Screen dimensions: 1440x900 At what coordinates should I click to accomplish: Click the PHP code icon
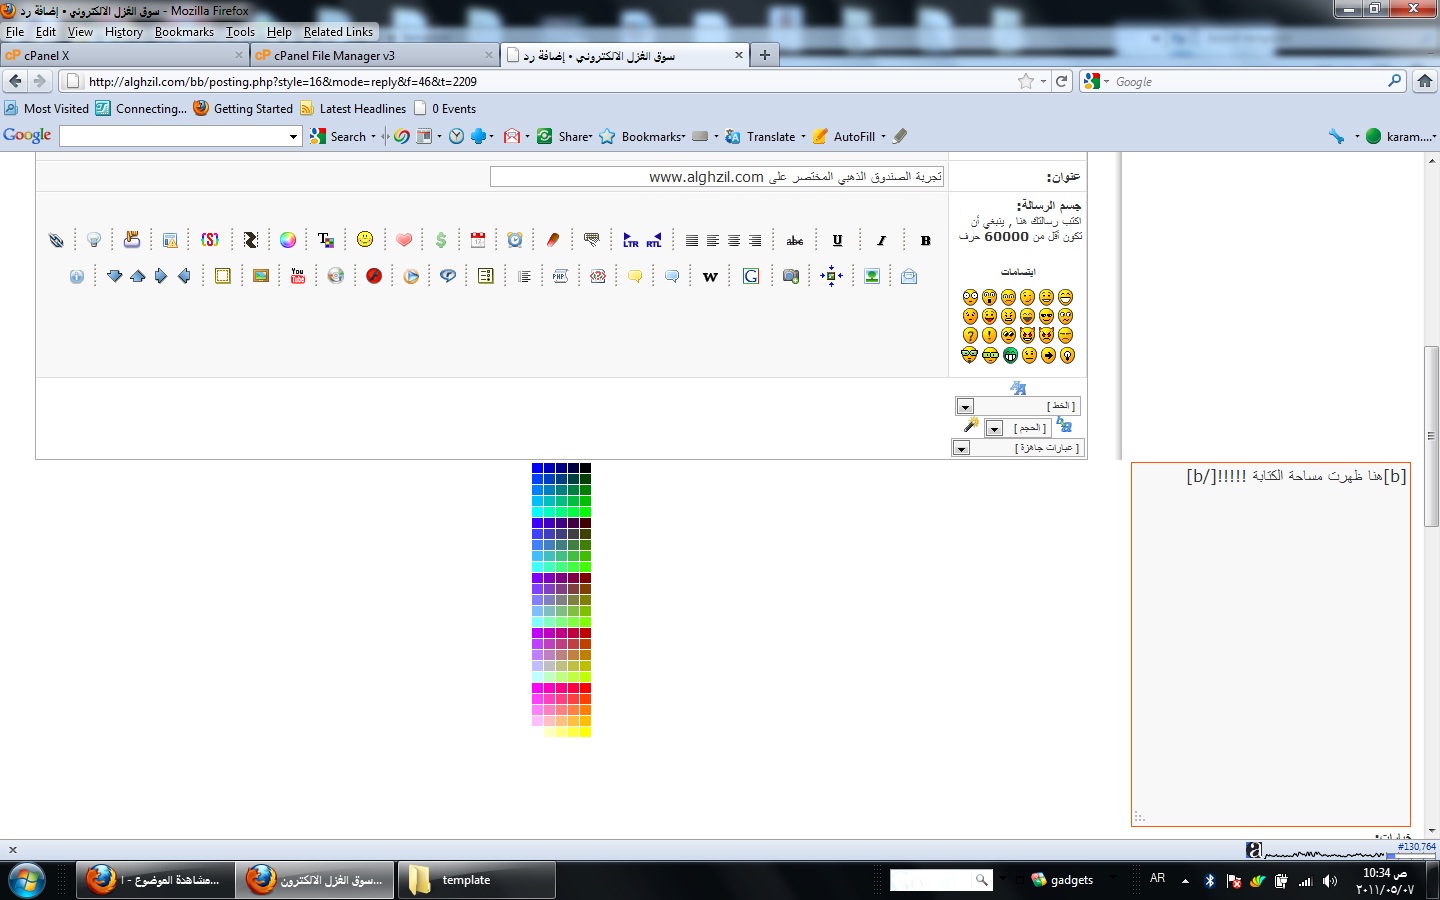pyautogui.click(x=560, y=277)
